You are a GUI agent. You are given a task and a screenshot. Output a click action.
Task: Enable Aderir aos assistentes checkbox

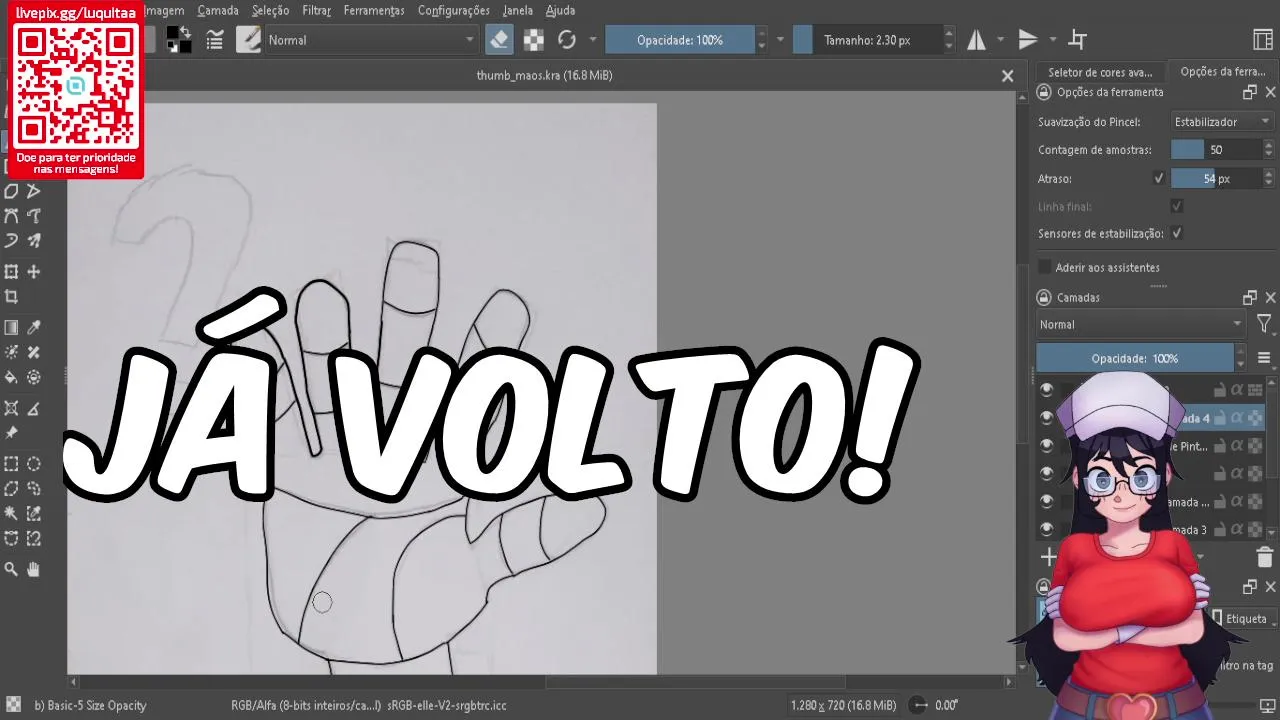(x=1045, y=267)
